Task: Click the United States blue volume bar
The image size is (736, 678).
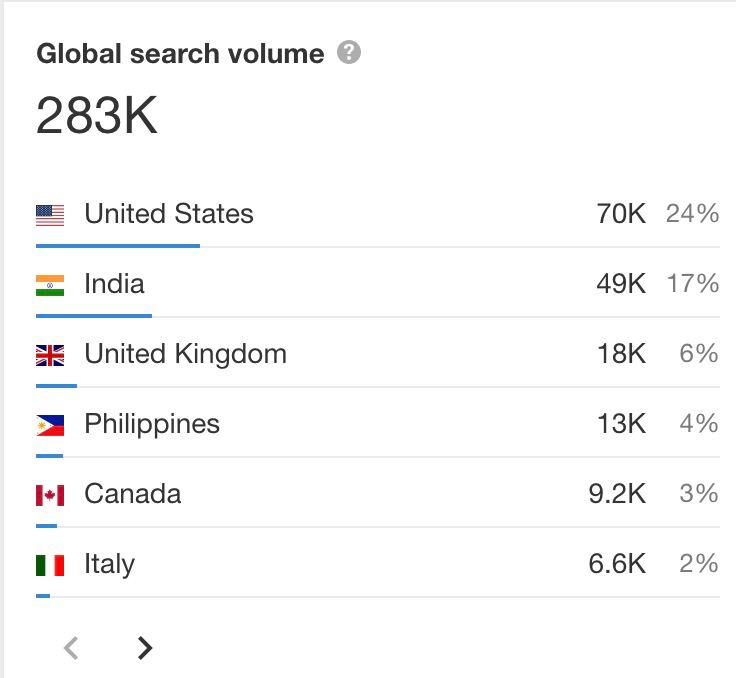Action: click(x=118, y=246)
